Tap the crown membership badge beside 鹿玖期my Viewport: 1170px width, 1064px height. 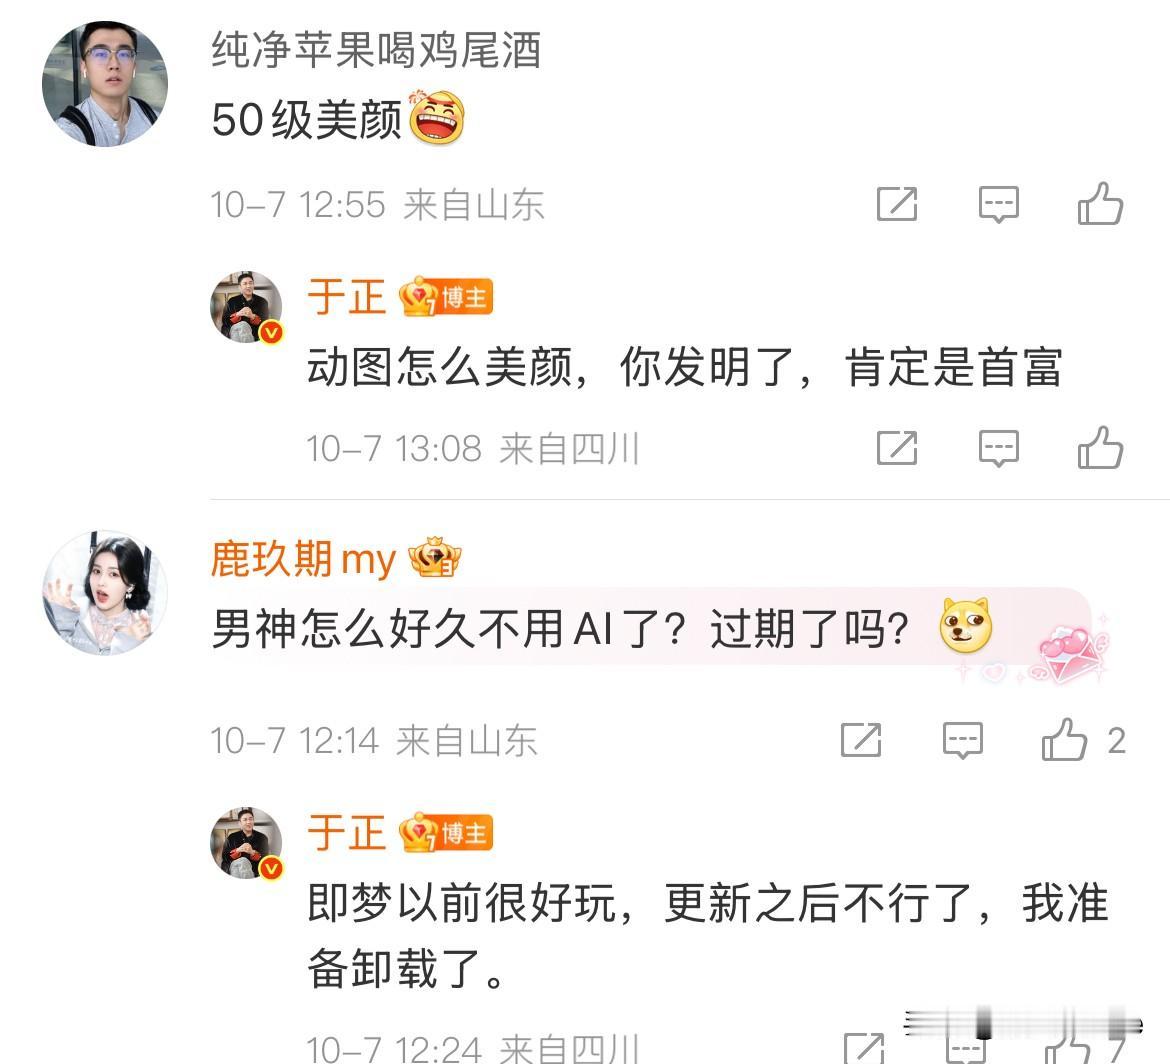click(434, 557)
